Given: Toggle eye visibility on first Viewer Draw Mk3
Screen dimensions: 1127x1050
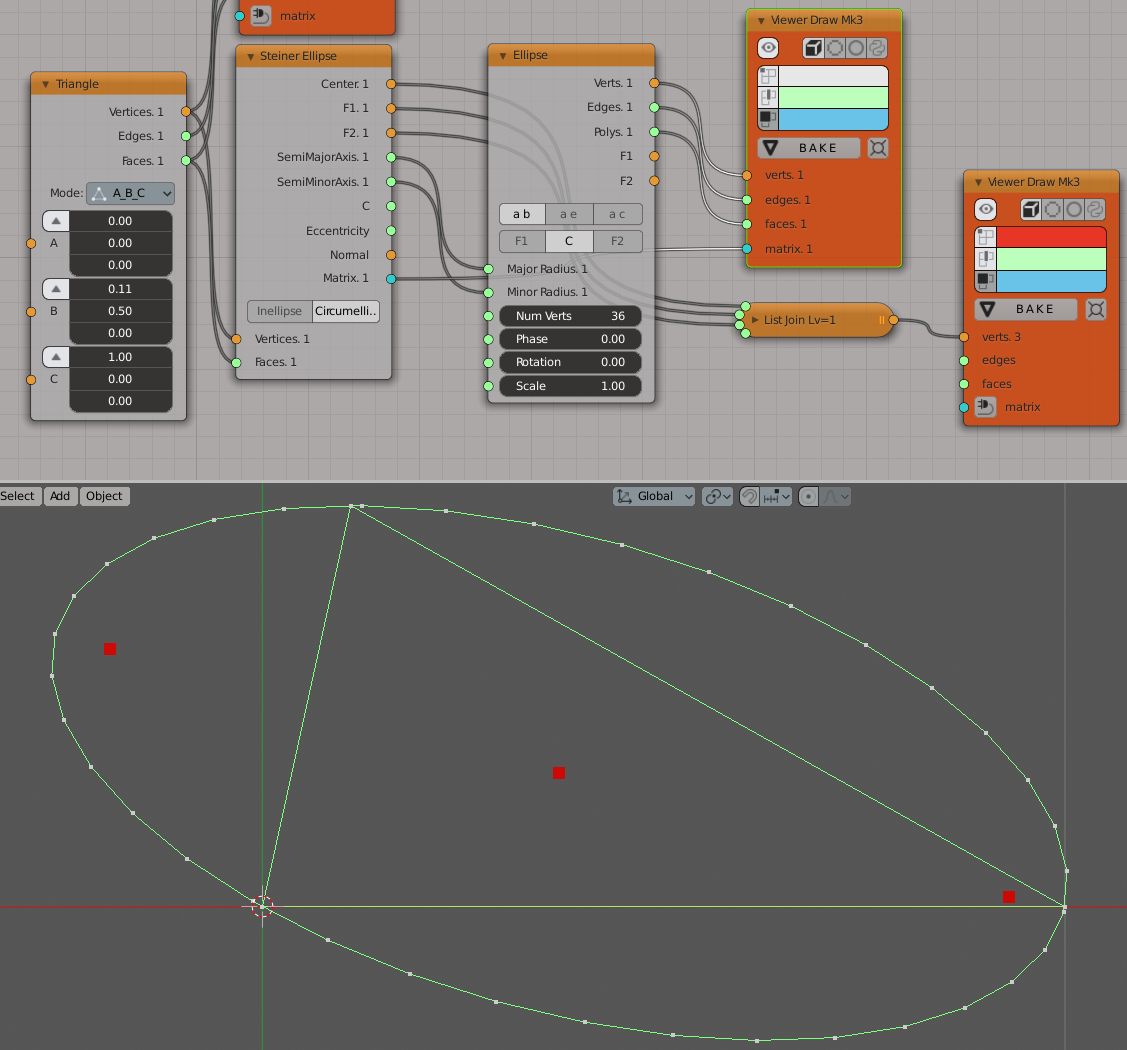Looking at the screenshot, I should (768, 48).
